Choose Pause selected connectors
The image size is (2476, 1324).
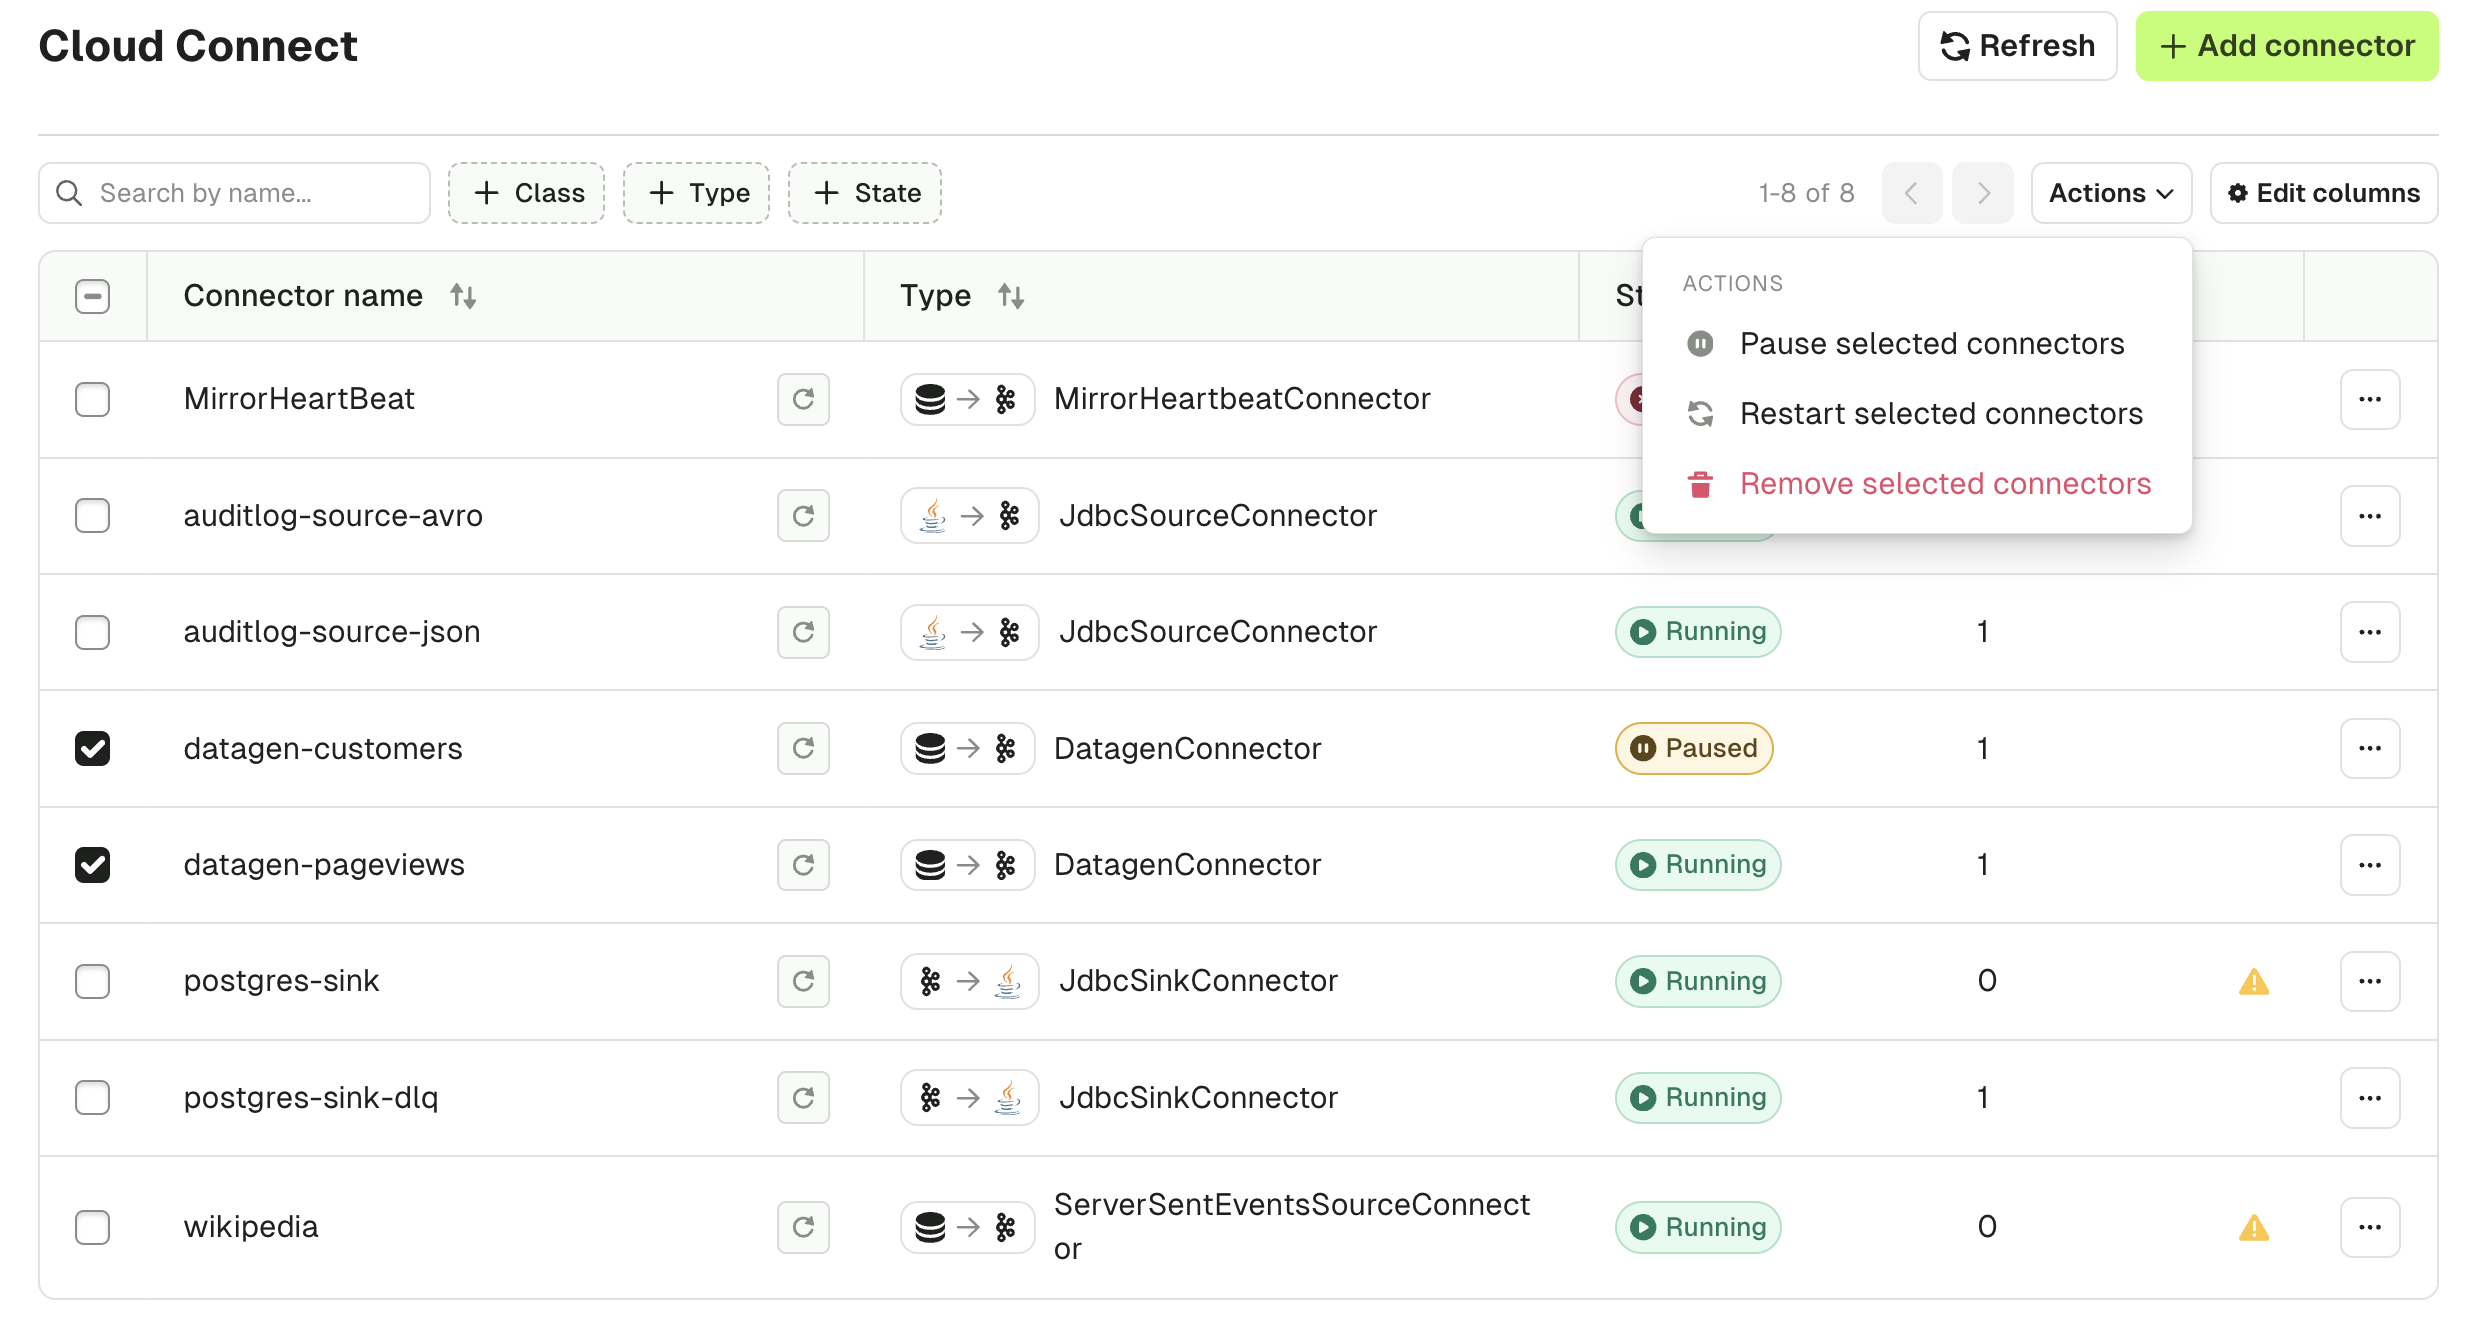pyautogui.click(x=1917, y=344)
